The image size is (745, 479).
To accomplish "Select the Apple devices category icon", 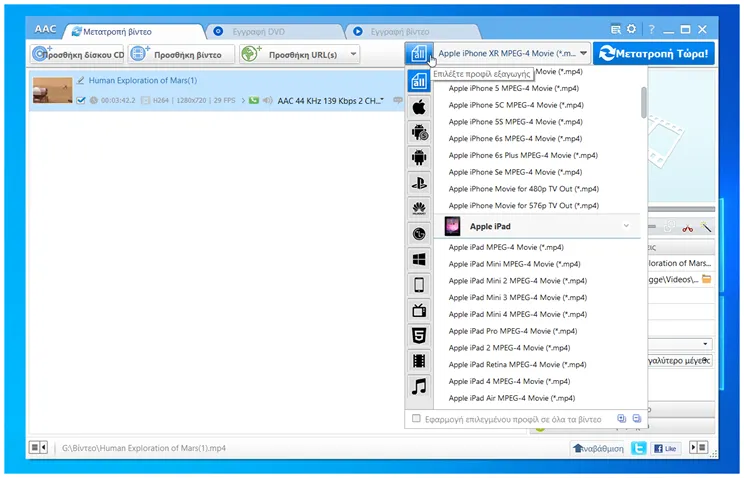I will (419, 107).
